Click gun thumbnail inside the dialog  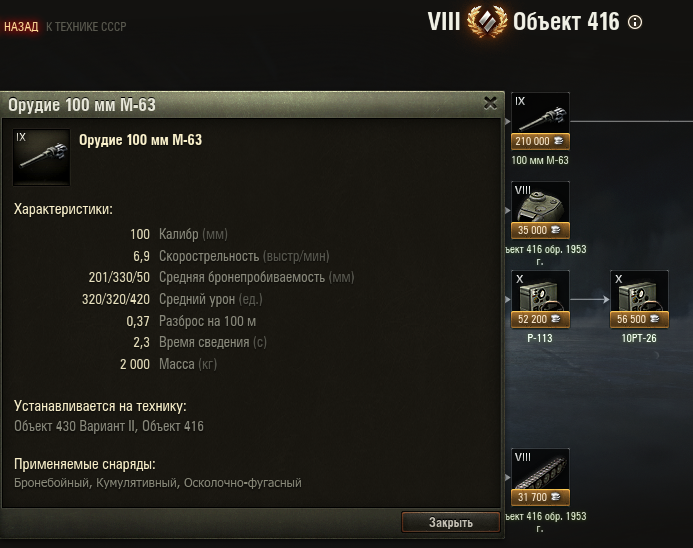coord(41,157)
